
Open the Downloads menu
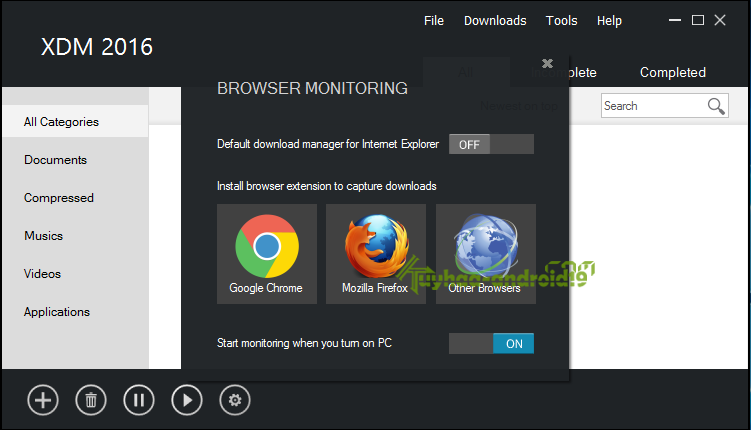pos(495,21)
